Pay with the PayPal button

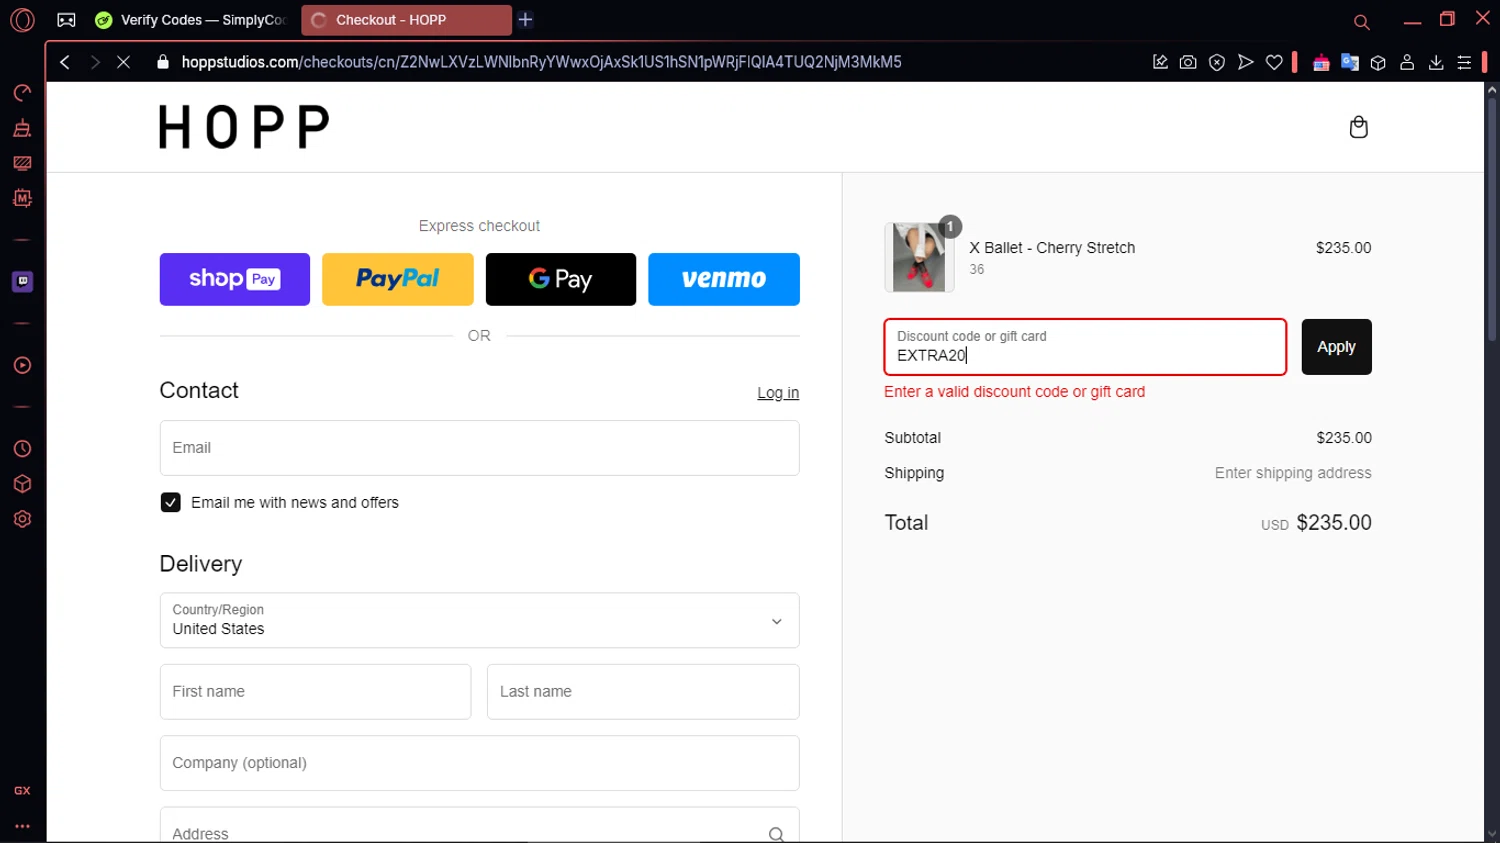point(398,279)
